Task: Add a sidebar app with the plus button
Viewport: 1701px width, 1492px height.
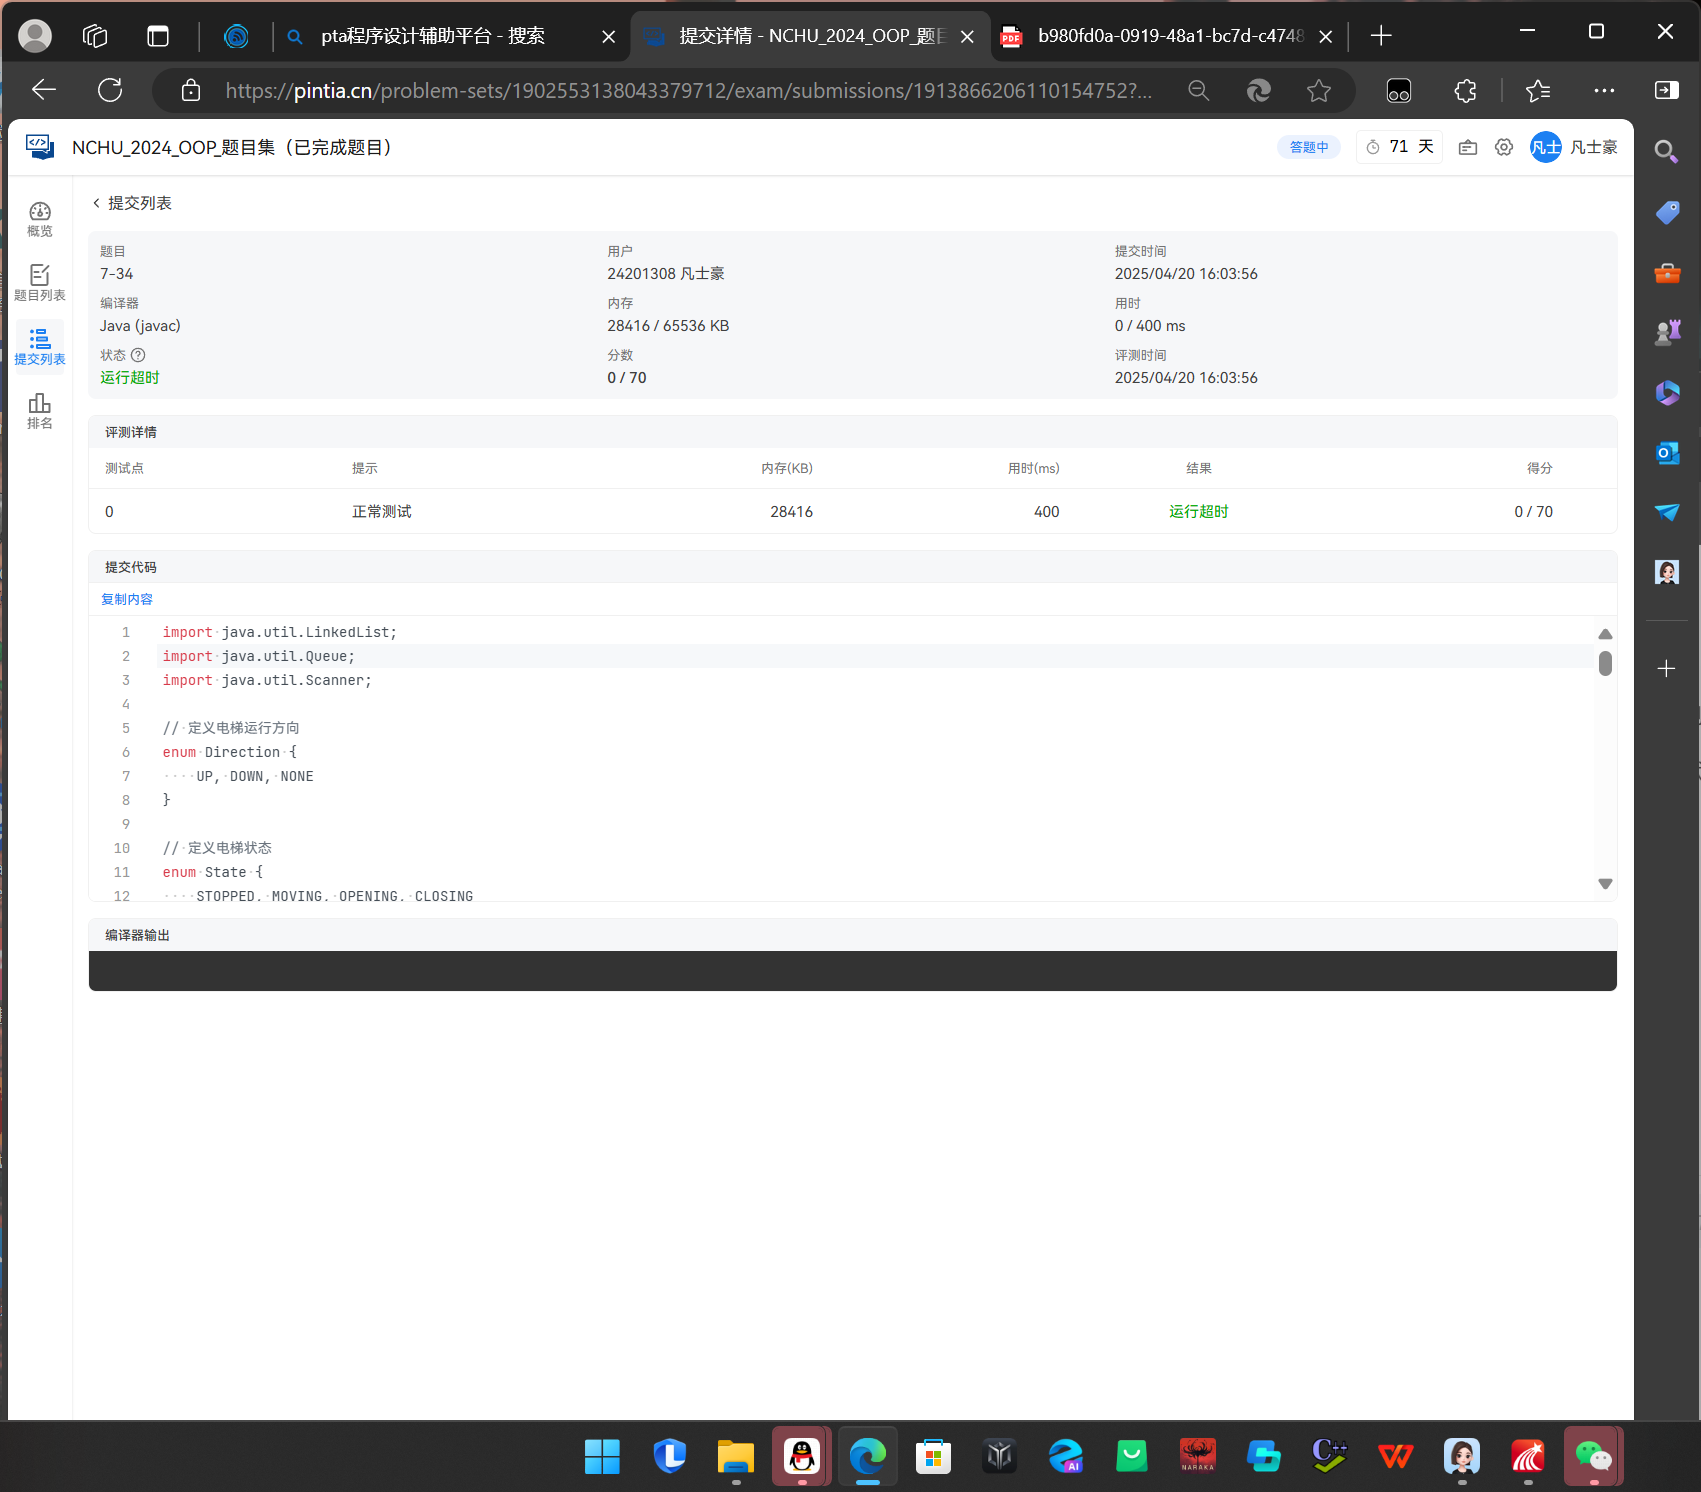Action: 1666,669
